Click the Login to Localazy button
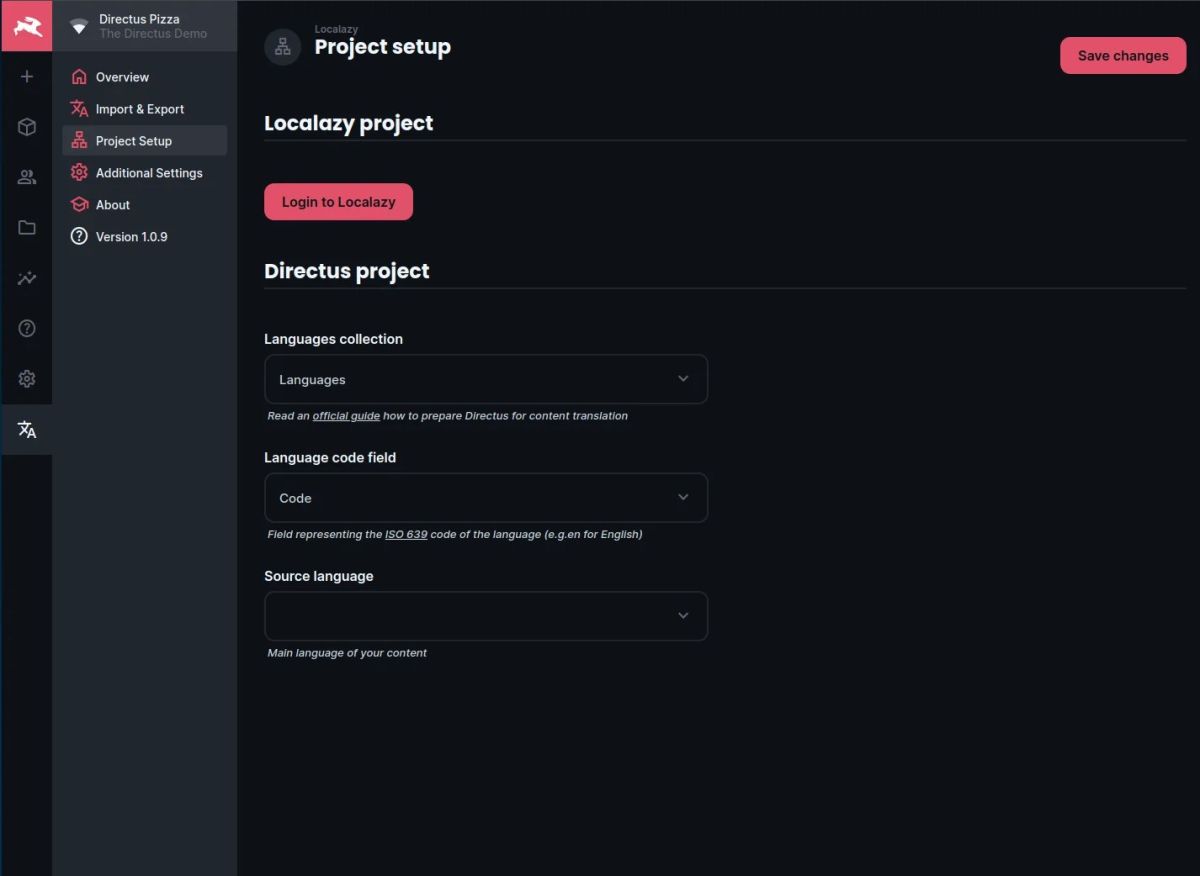This screenshot has width=1200, height=876. (x=338, y=202)
